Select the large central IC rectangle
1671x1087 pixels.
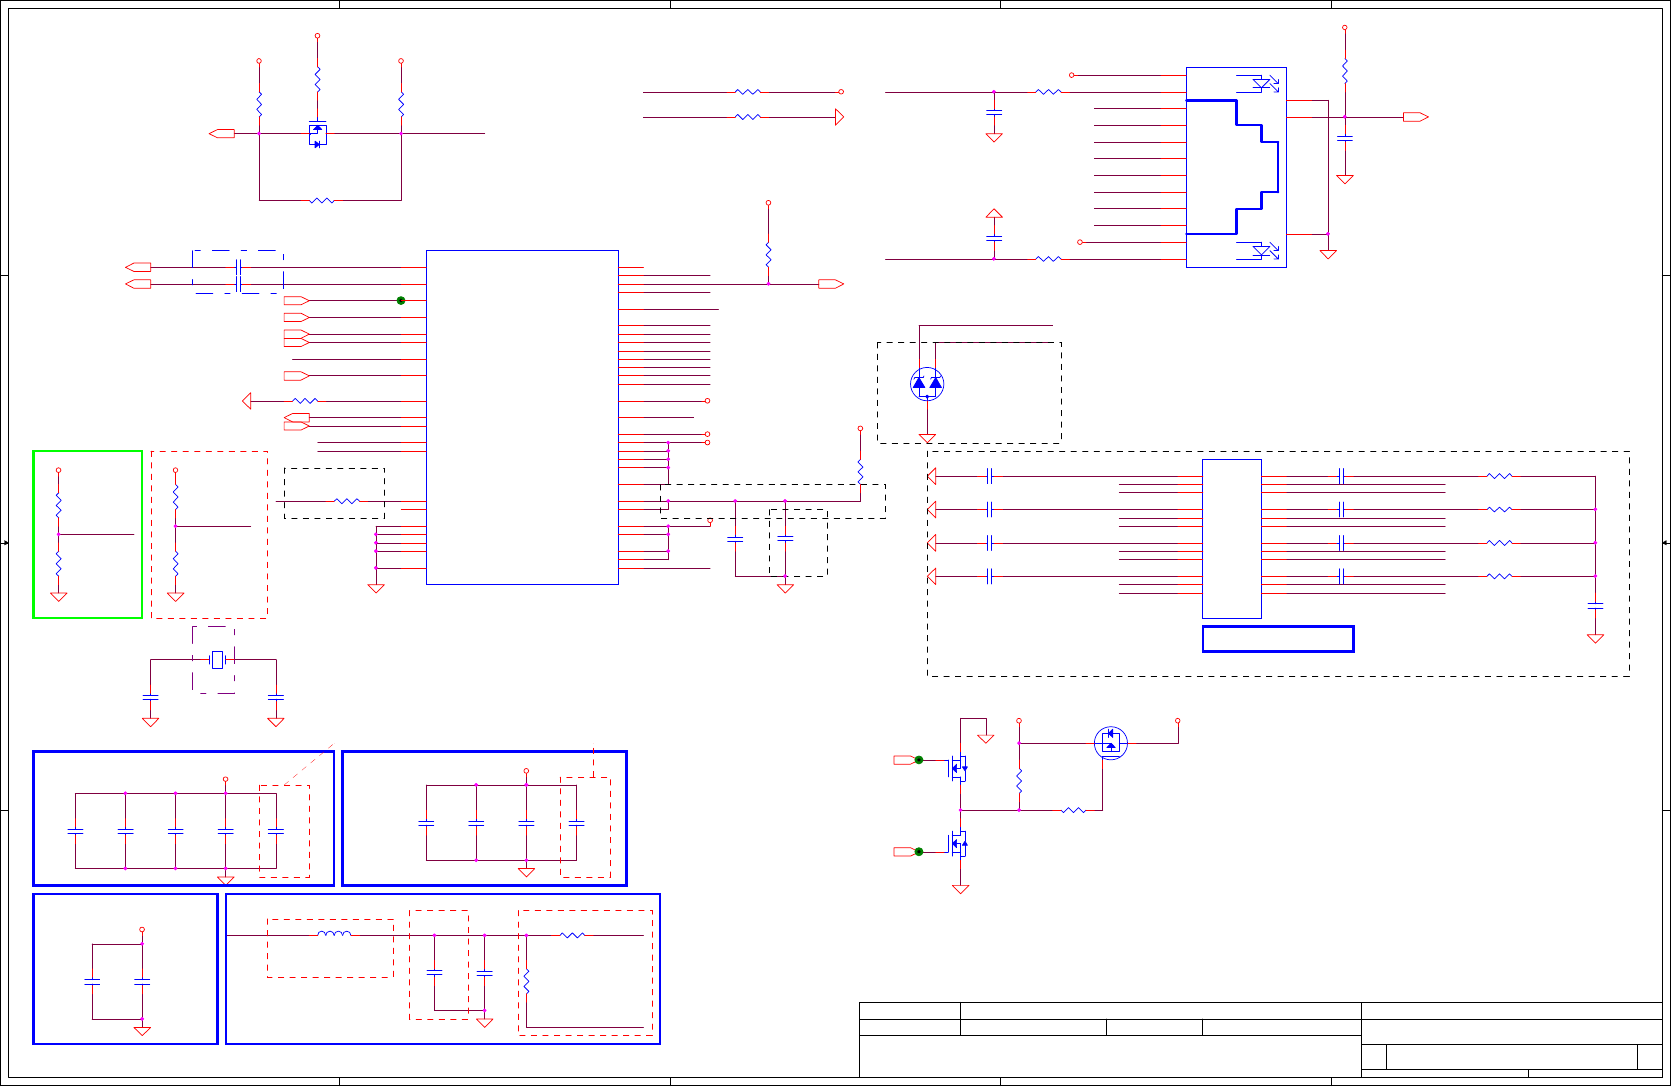(522, 417)
